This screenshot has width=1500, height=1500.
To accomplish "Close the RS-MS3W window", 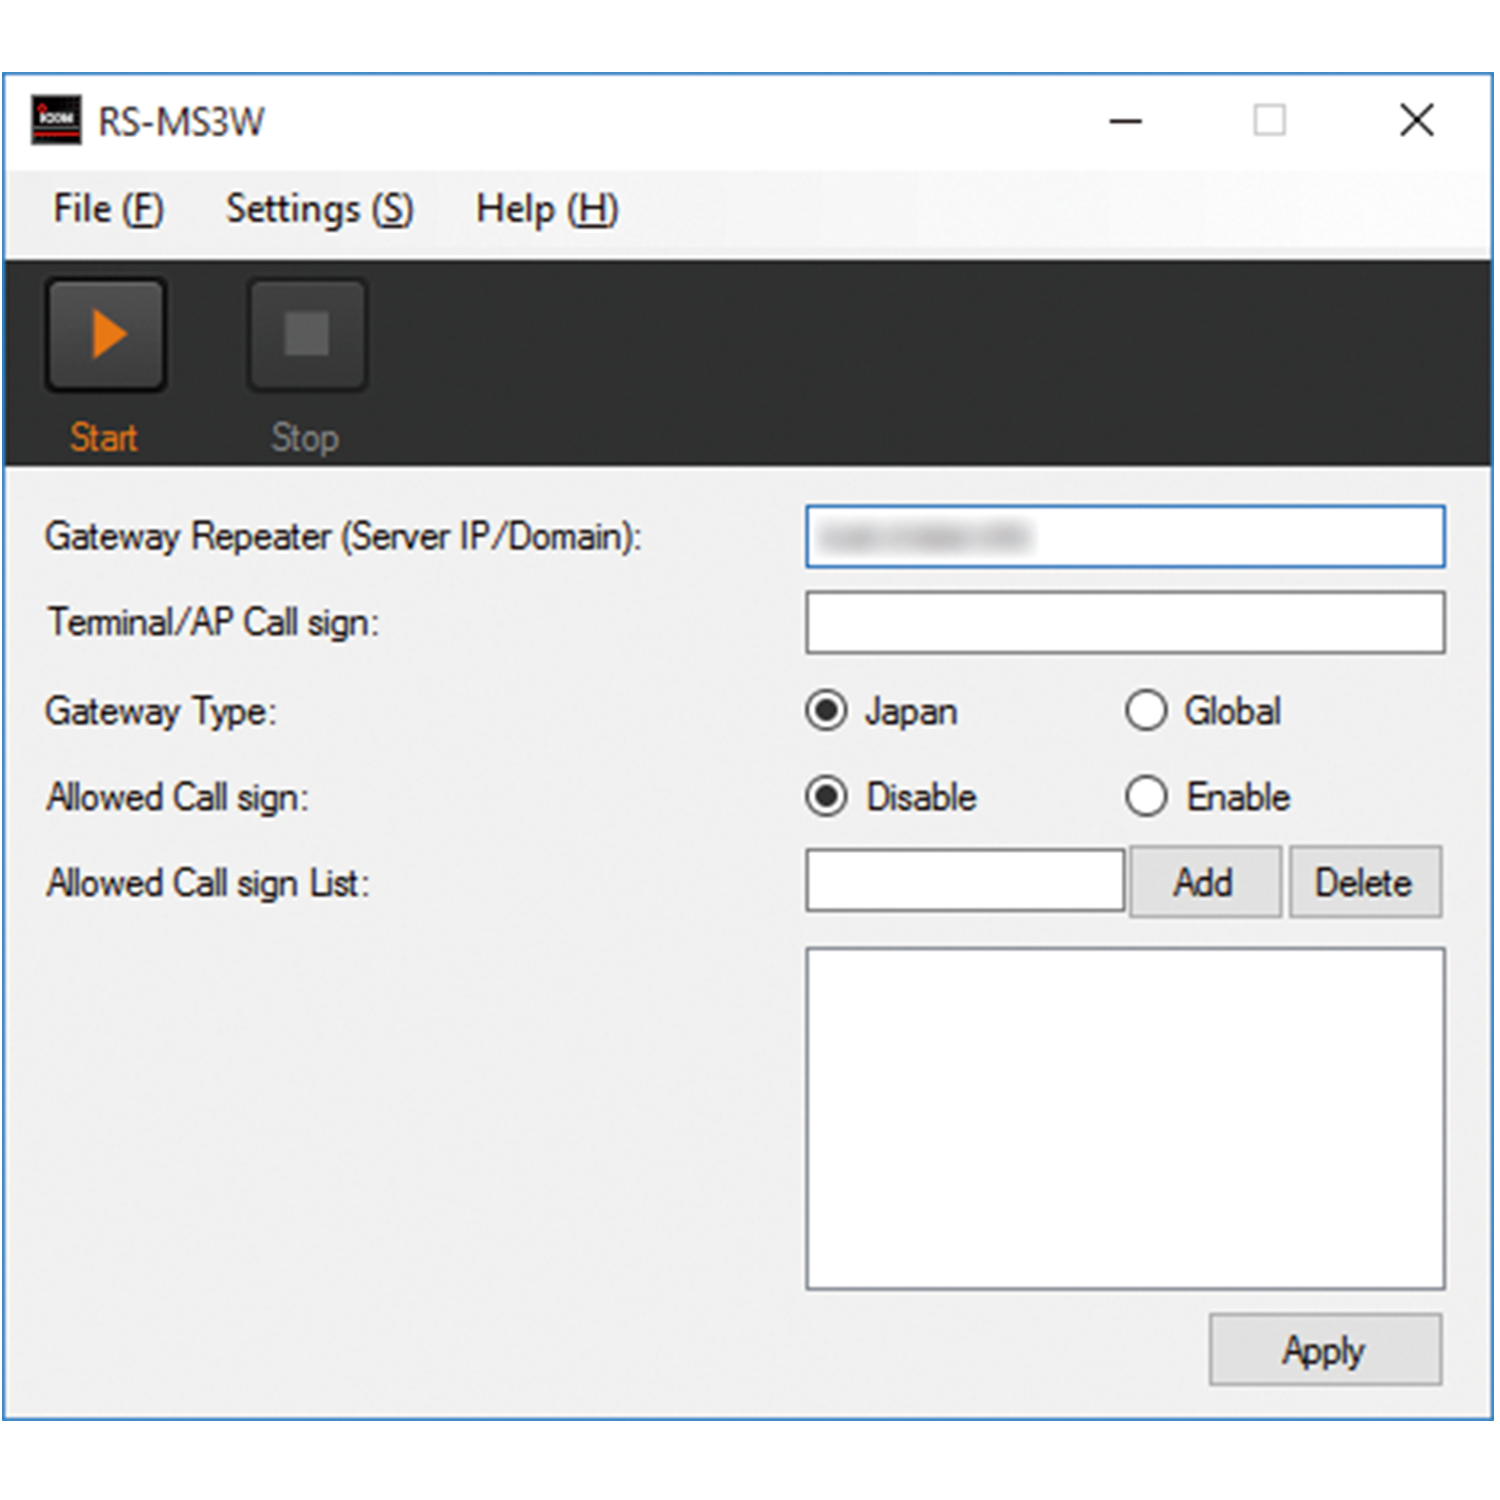I will coord(1416,121).
